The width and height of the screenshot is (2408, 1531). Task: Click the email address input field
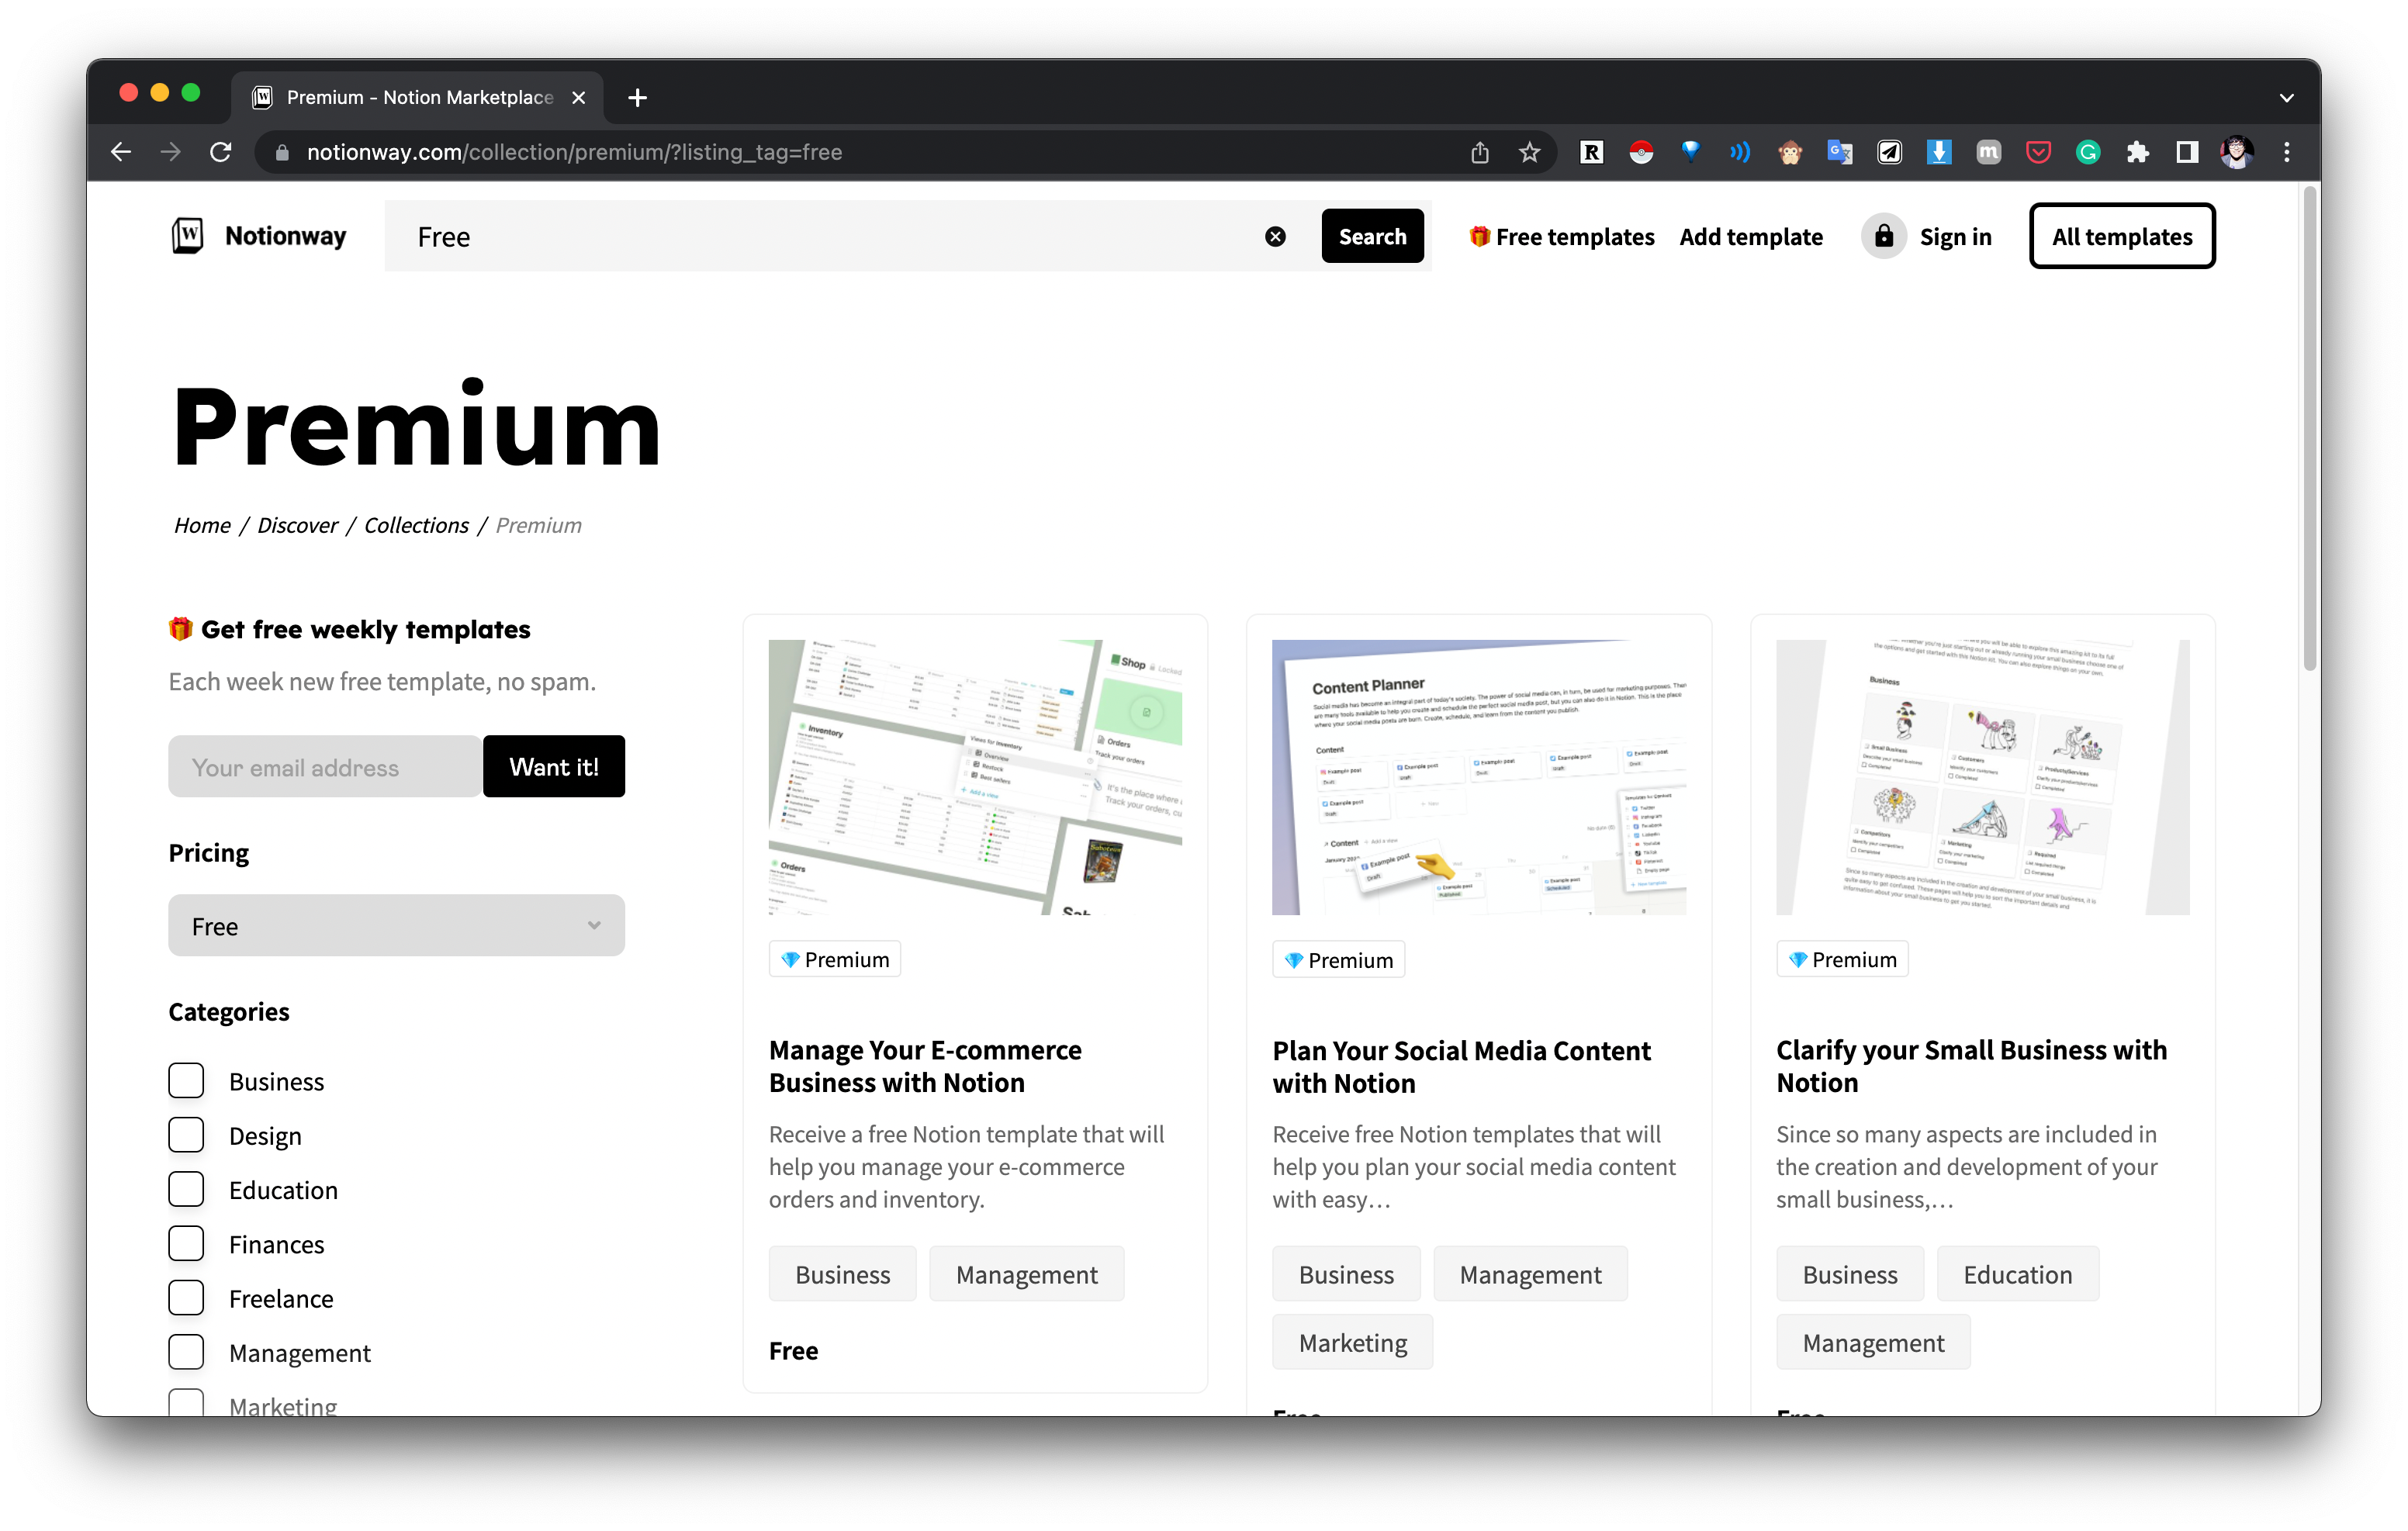coord(323,766)
